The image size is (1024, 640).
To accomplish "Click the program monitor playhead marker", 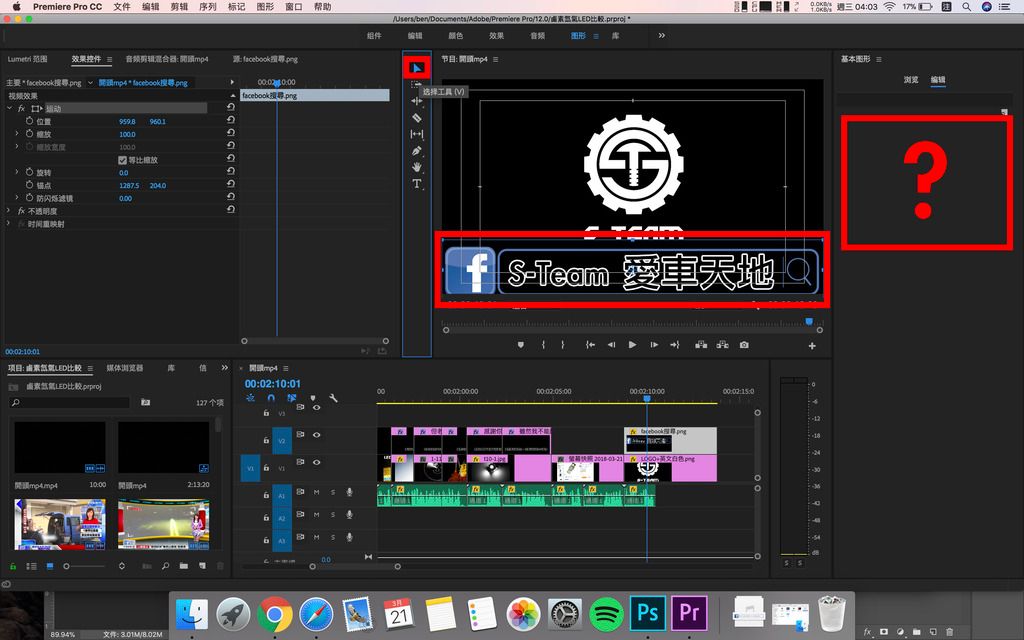I will click(x=809, y=321).
